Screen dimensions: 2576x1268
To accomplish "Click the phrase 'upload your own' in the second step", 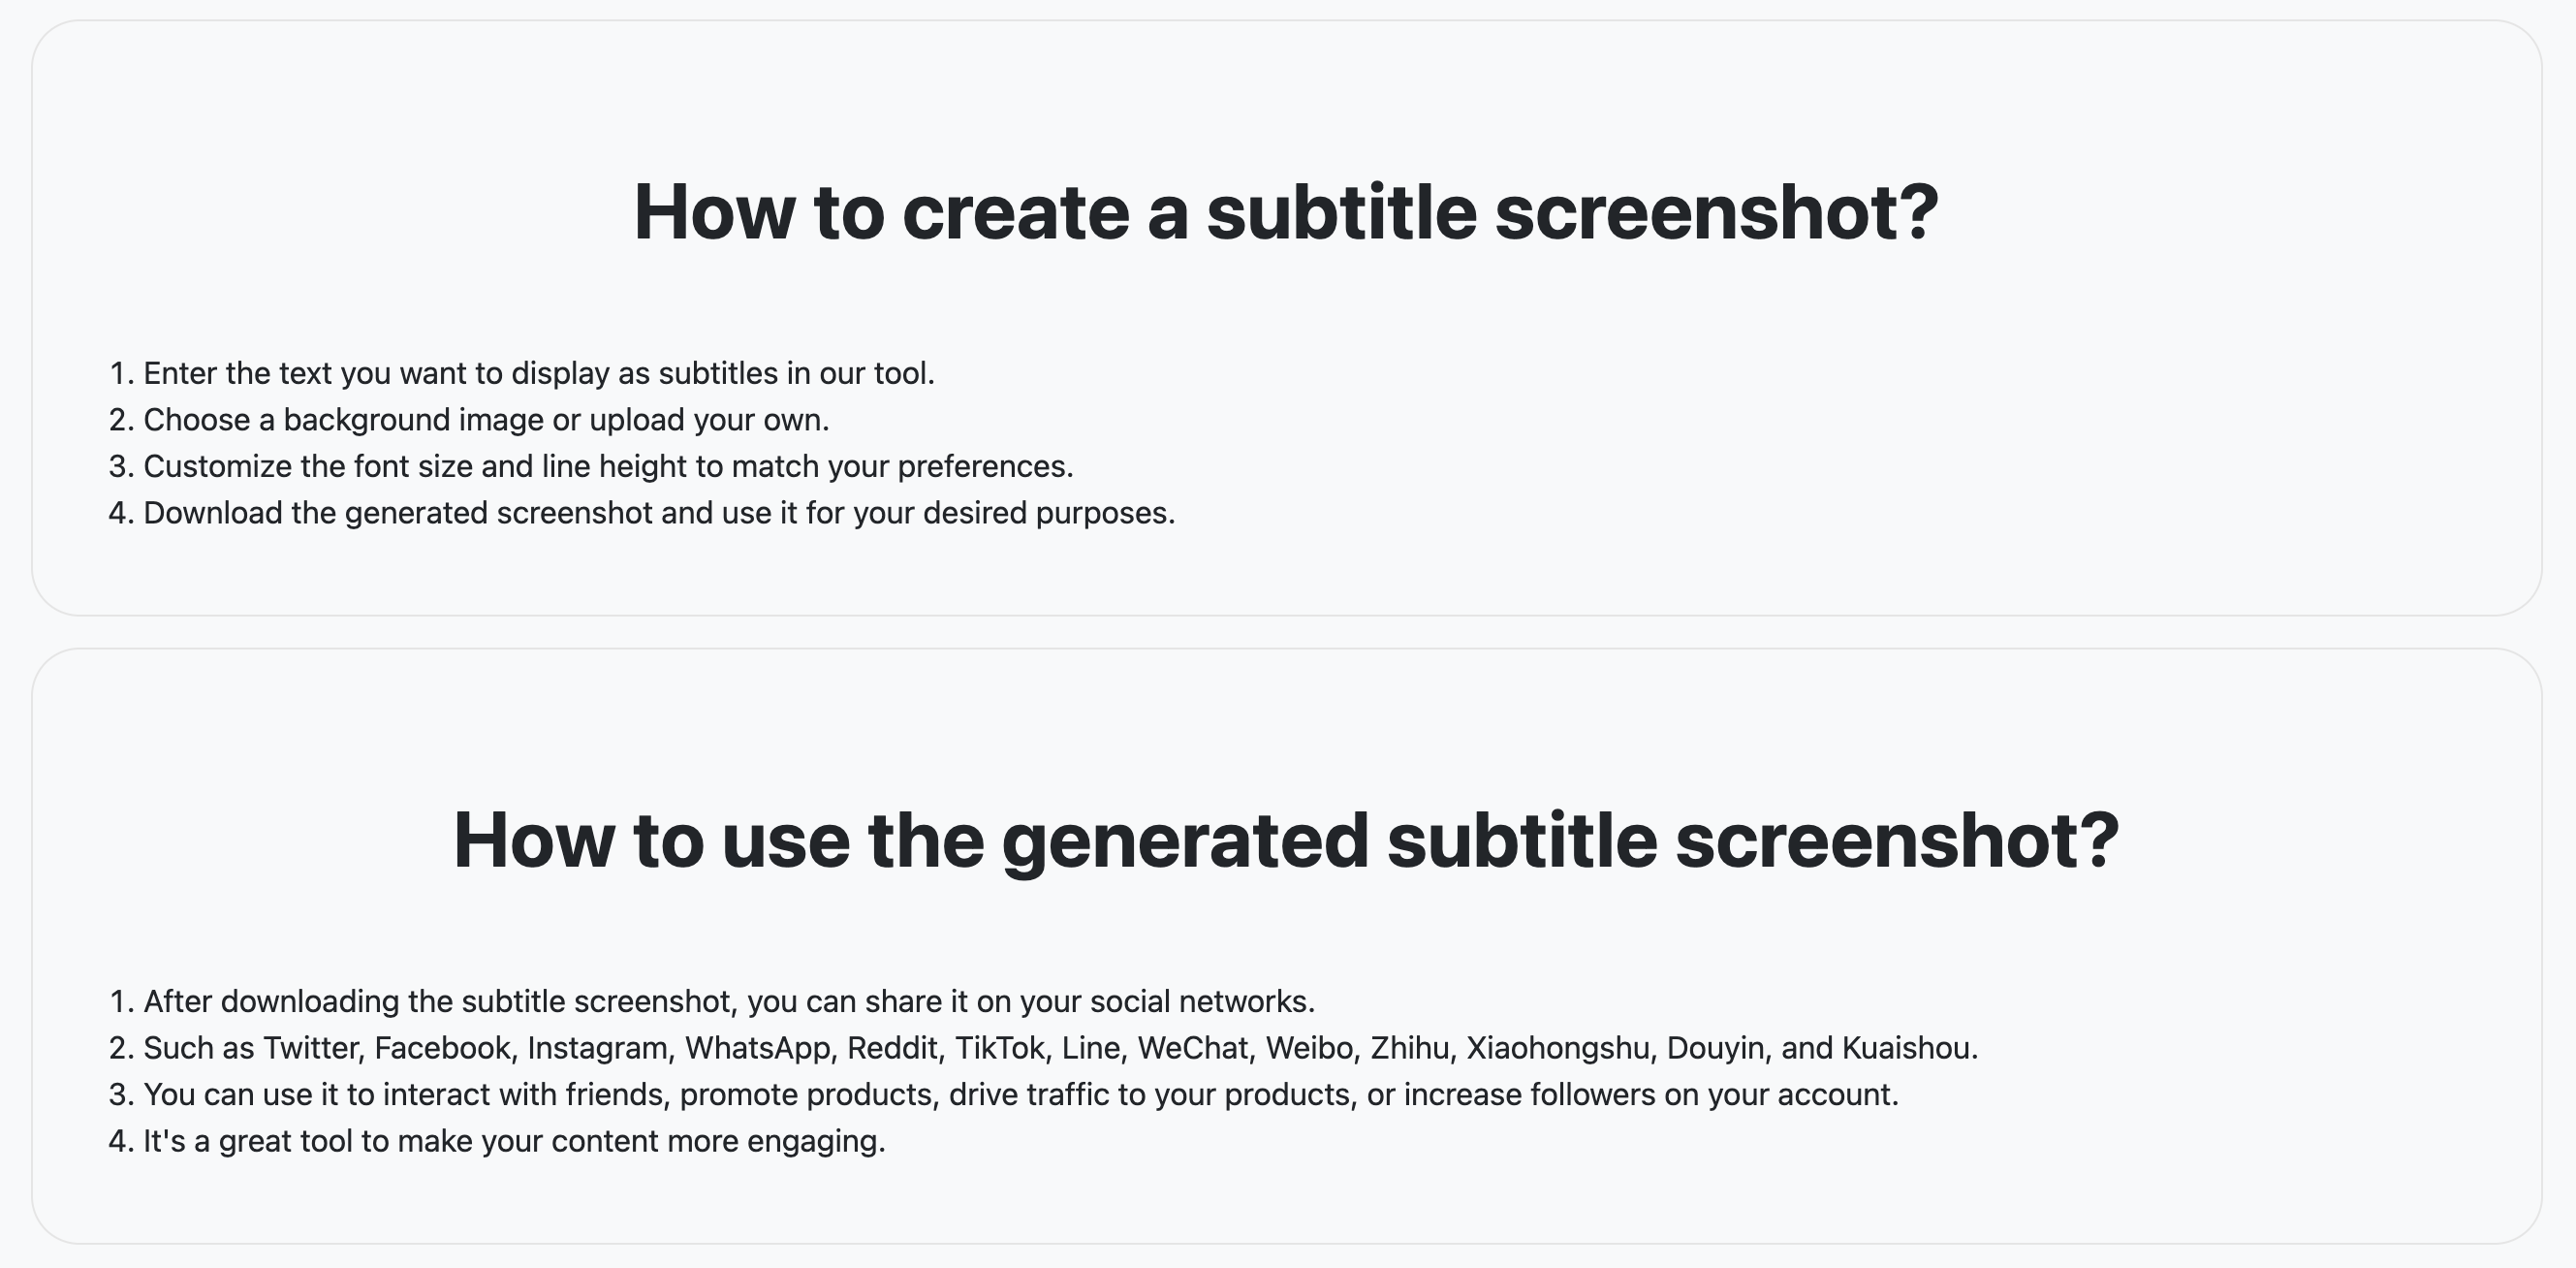I will 708,420.
